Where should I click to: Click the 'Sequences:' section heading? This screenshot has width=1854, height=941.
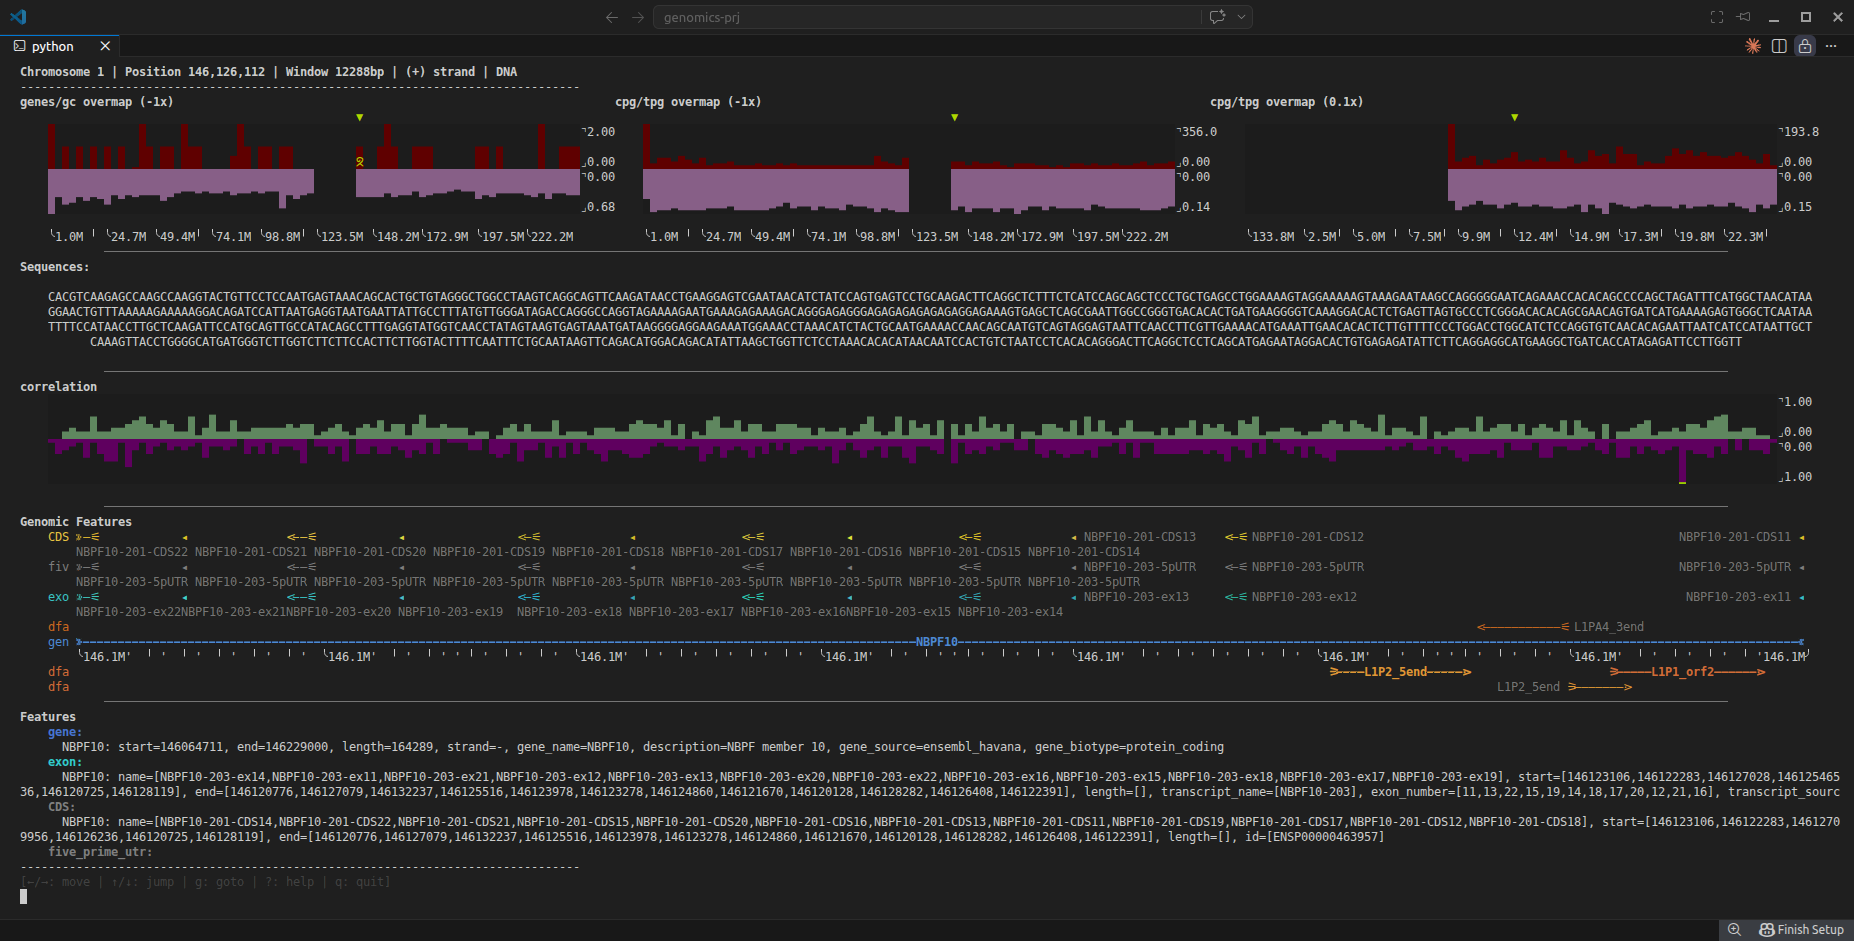pyautogui.click(x=55, y=267)
